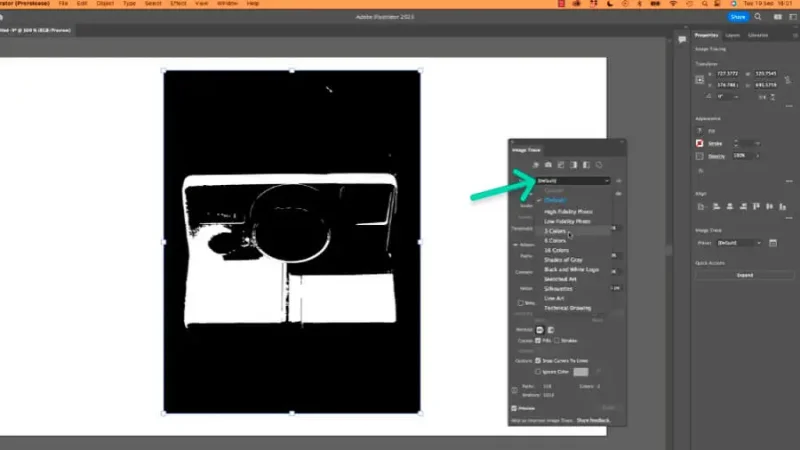800x450 pixels.
Task: Open the Image Trace panel icon in Properties
Action: point(773,243)
